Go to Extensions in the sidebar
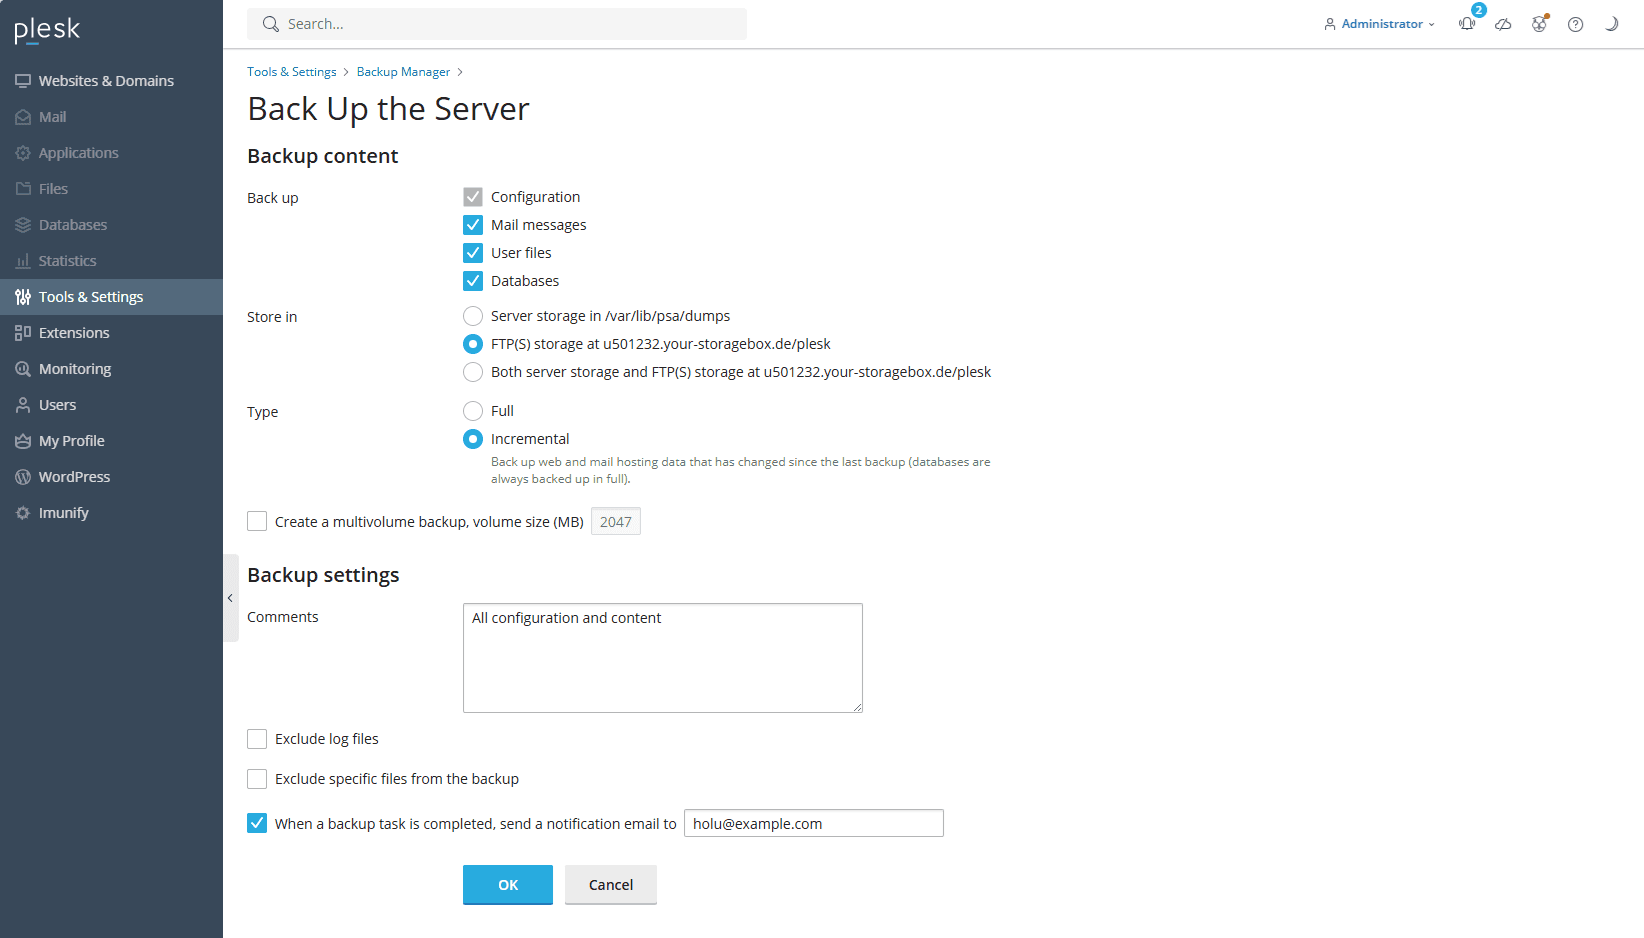Image resolution: width=1644 pixels, height=938 pixels. pyautogui.click(x=74, y=333)
